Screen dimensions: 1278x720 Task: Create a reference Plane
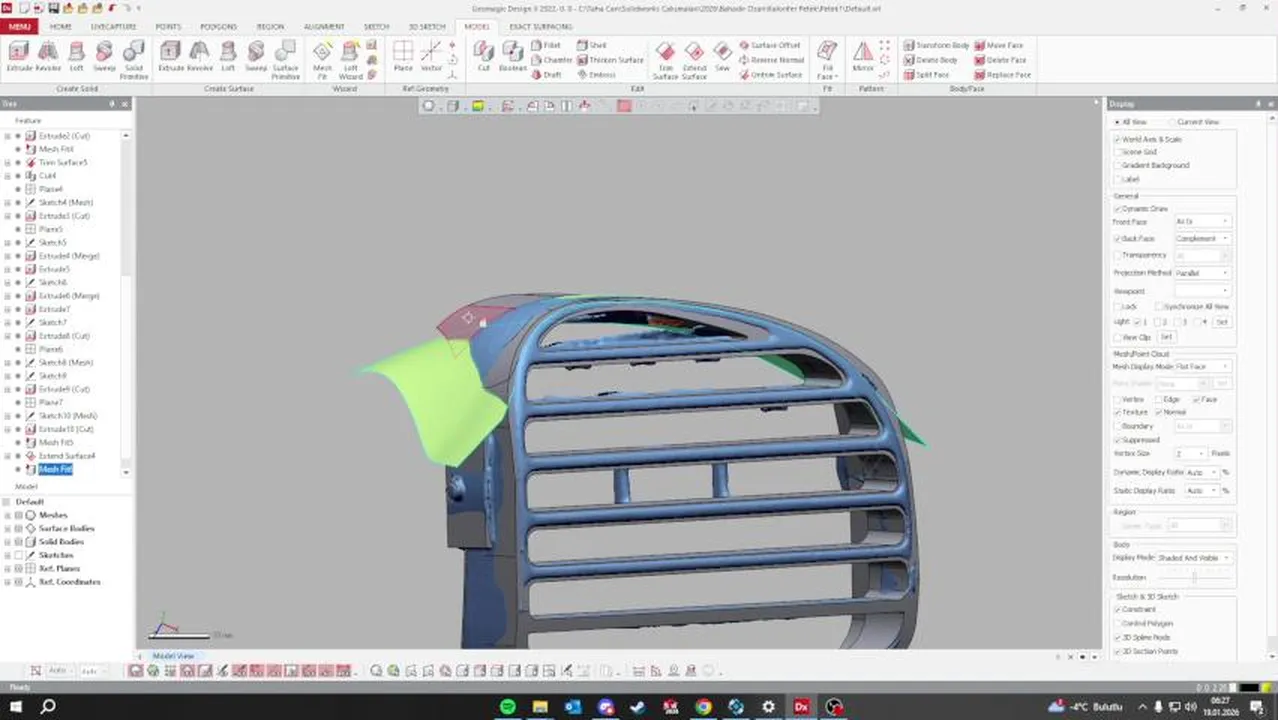403,57
